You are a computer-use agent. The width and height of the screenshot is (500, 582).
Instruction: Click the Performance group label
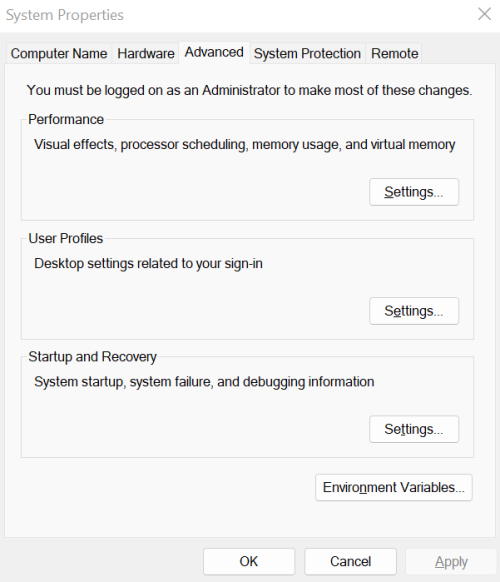66,120
